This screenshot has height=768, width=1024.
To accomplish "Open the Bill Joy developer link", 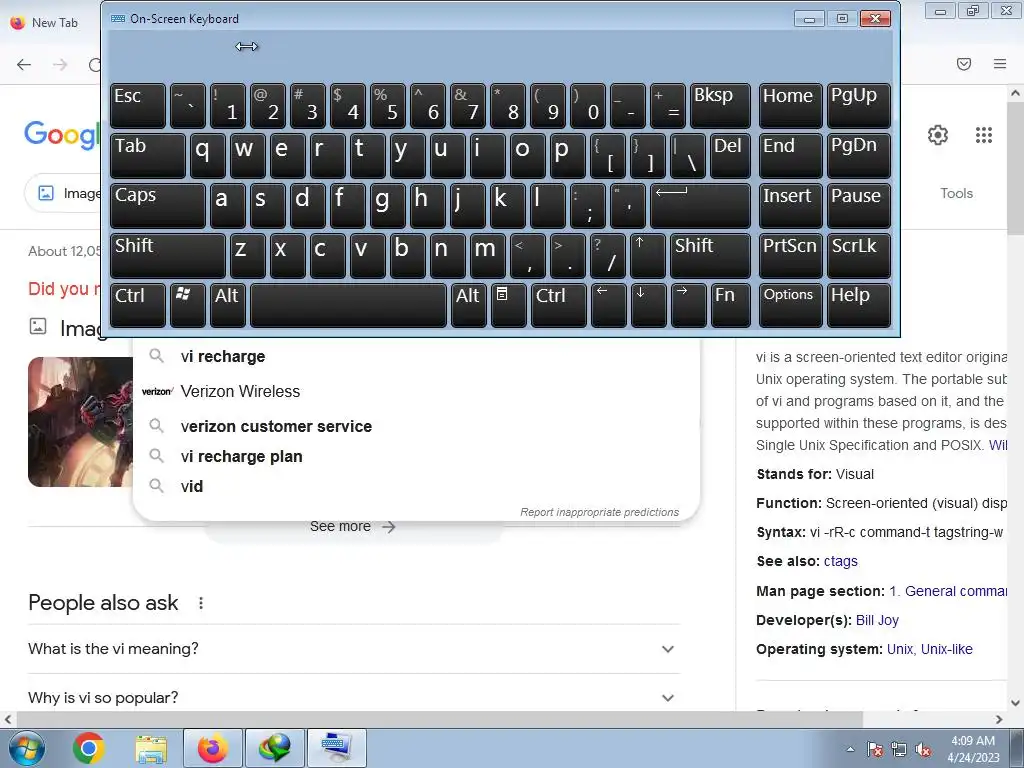I will click(x=877, y=620).
